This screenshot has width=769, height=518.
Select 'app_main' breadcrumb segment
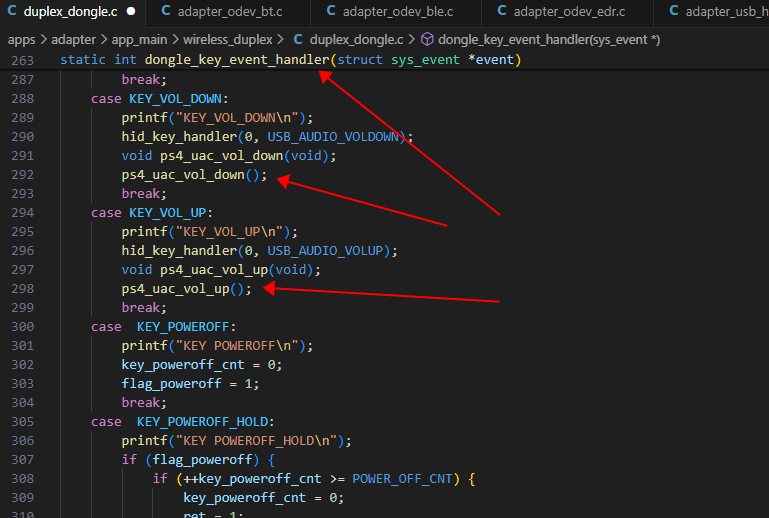[139, 40]
